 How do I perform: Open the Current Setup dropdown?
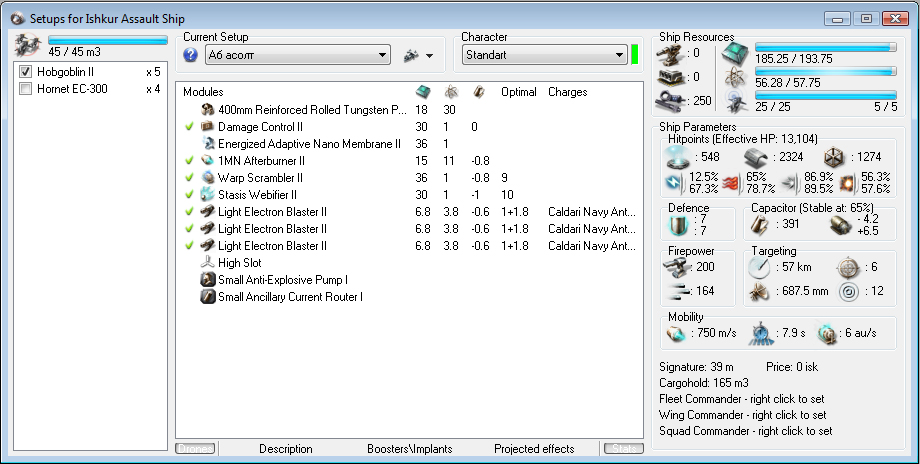pos(298,55)
